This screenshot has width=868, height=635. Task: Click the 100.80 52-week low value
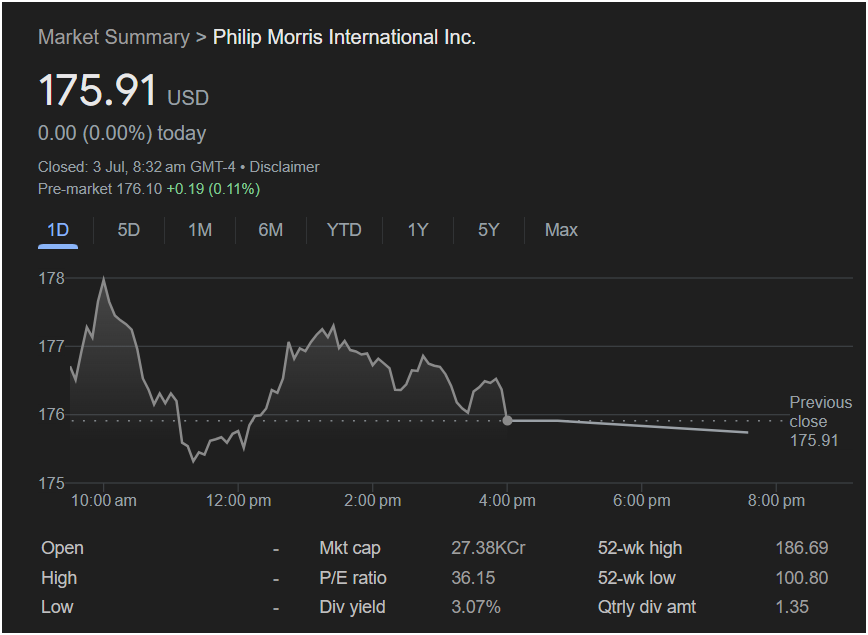click(x=802, y=578)
